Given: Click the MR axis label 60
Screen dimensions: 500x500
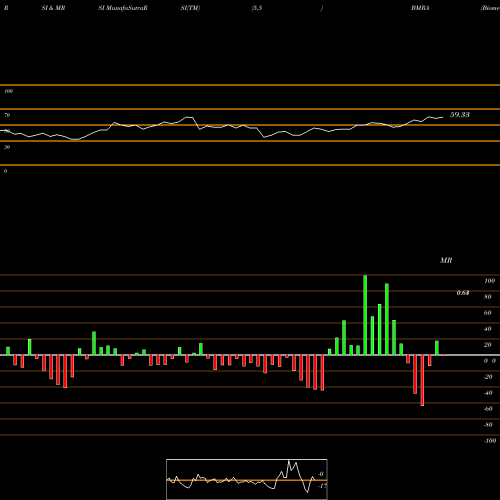Looking at the screenshot, I should tap(488, 313).
